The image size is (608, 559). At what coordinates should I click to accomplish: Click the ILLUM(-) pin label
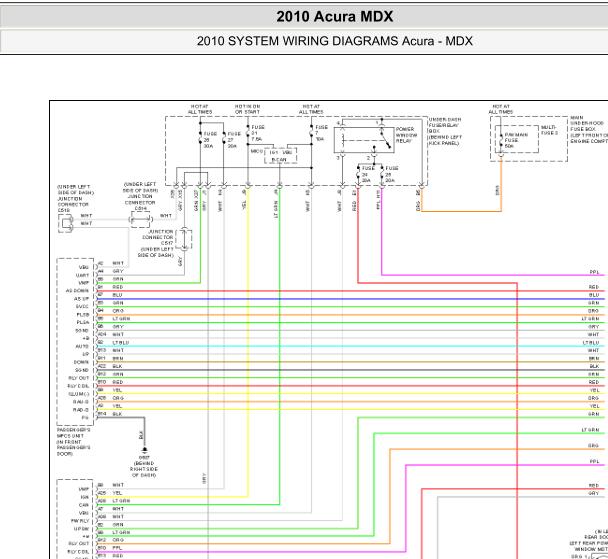[x=79, y=394]
